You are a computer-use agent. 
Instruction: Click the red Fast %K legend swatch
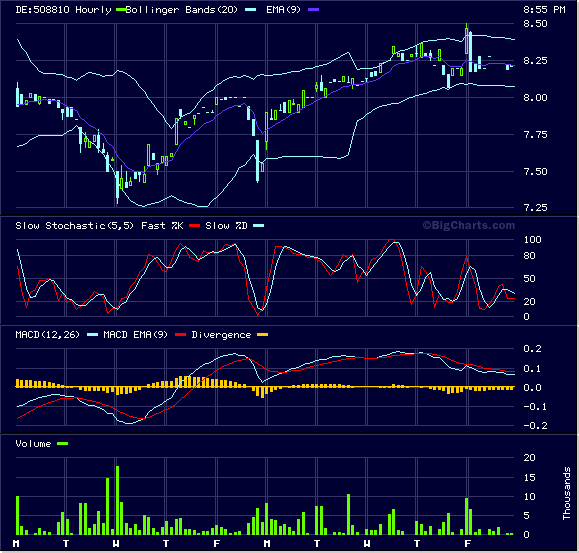pyautogui.click(x=195, y=226)
